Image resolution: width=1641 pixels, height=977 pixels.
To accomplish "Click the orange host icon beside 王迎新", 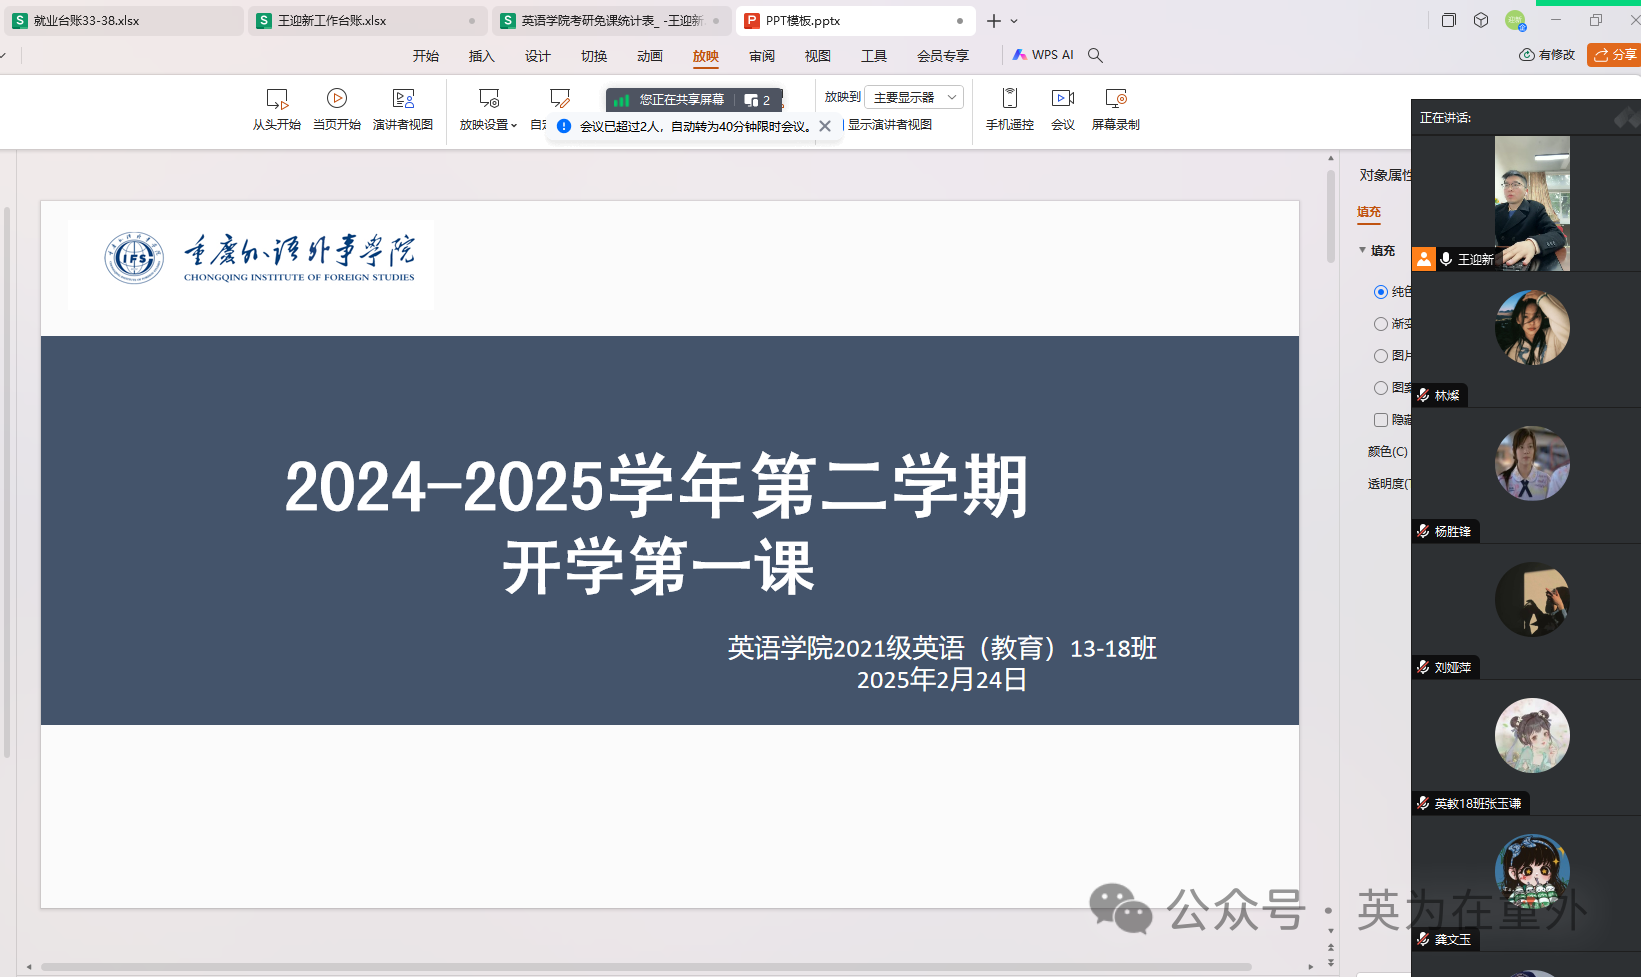I will pos(1423,259).
